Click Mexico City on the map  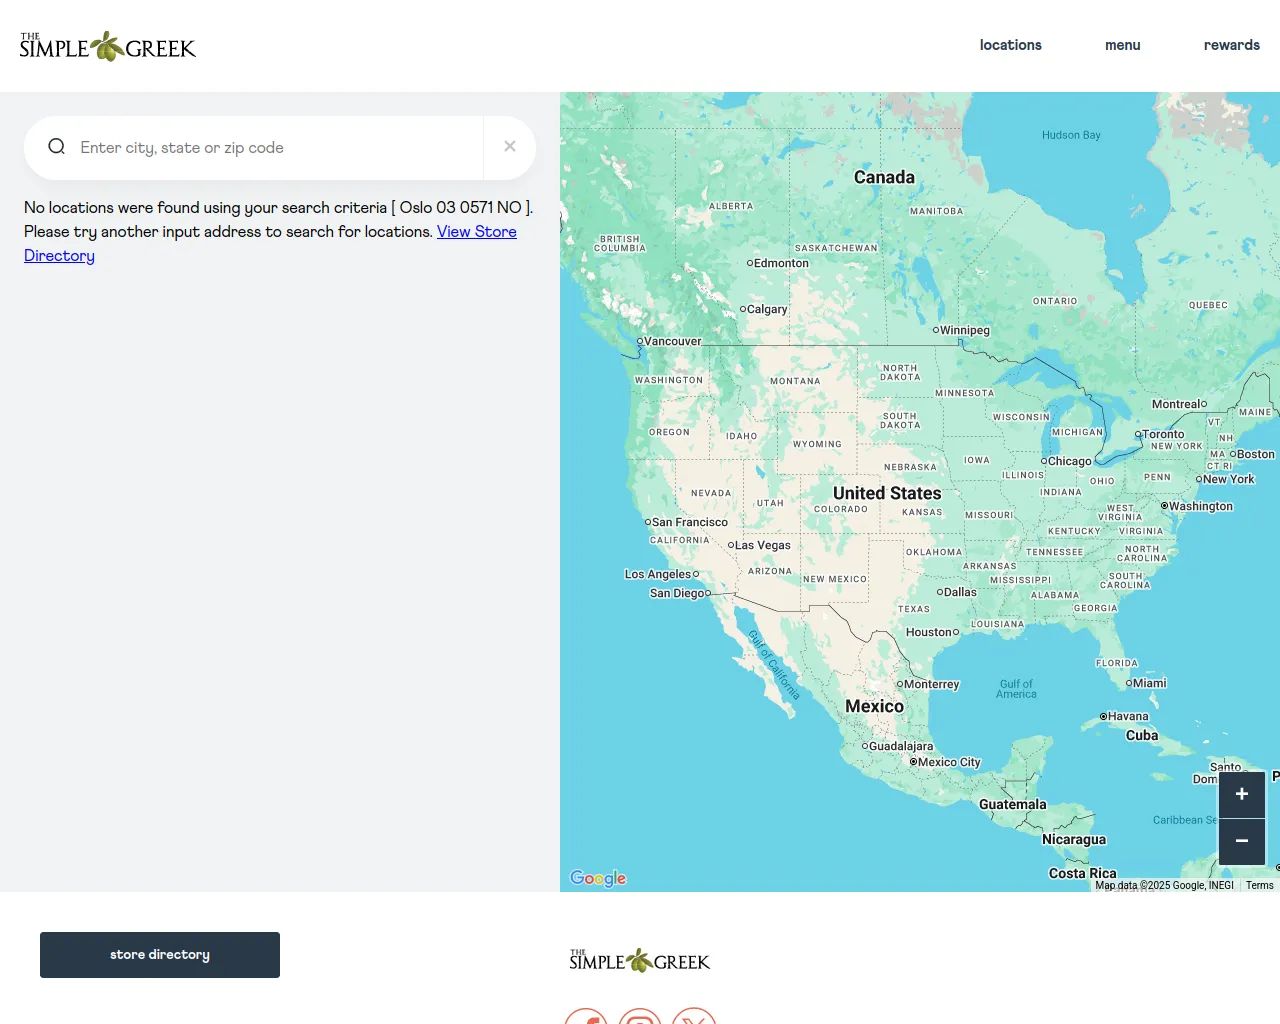[x=946, y=762]
